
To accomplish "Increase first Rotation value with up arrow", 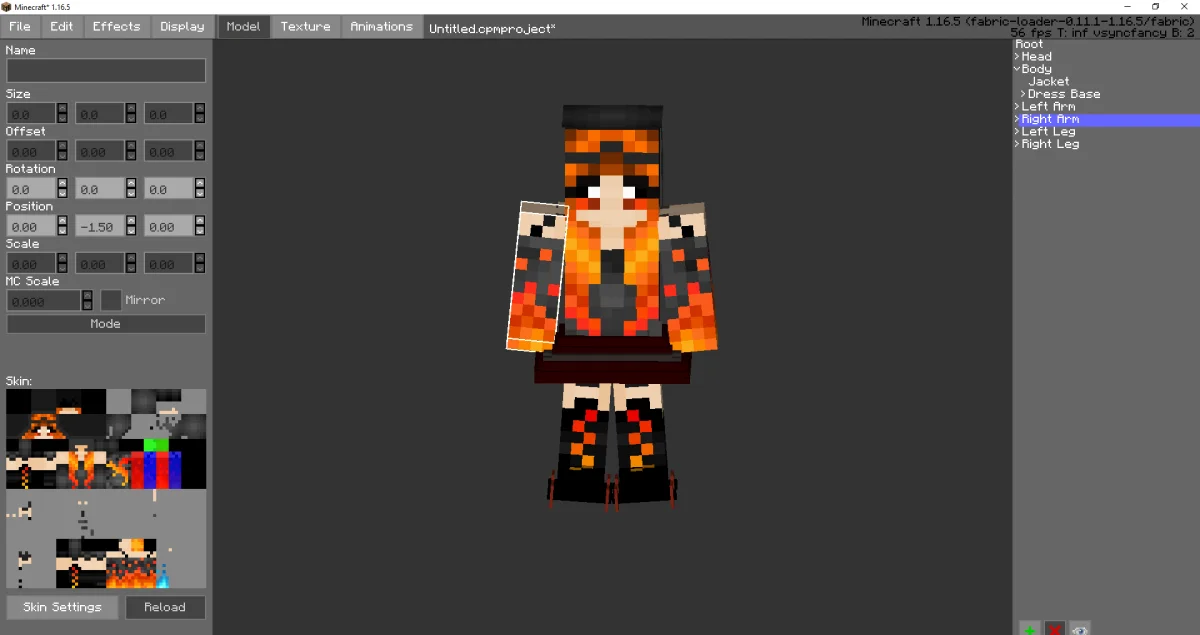I will click(x=62, y=183).
